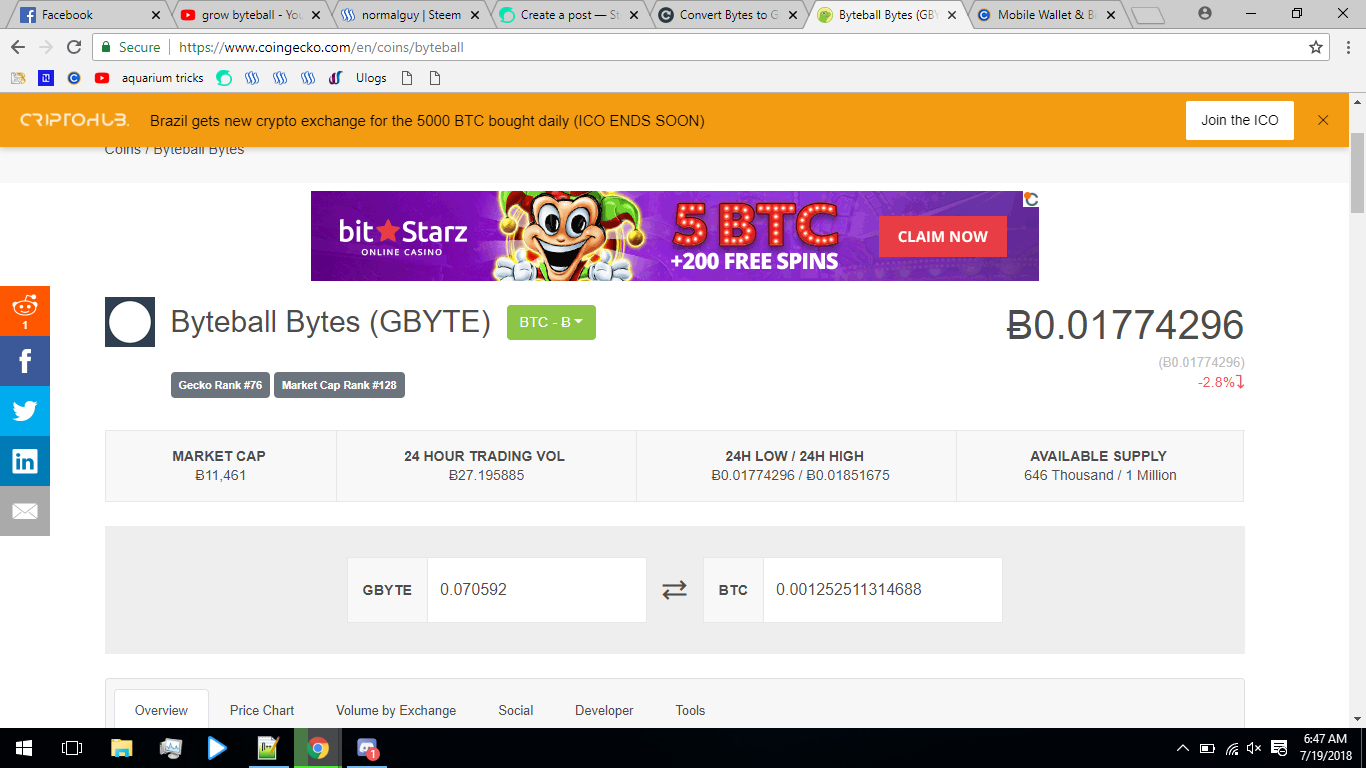Swap the GBYTE and BTC converter direction
Image resolution: width=1366 pixels, height=768 pixels.
pos(675,590)
